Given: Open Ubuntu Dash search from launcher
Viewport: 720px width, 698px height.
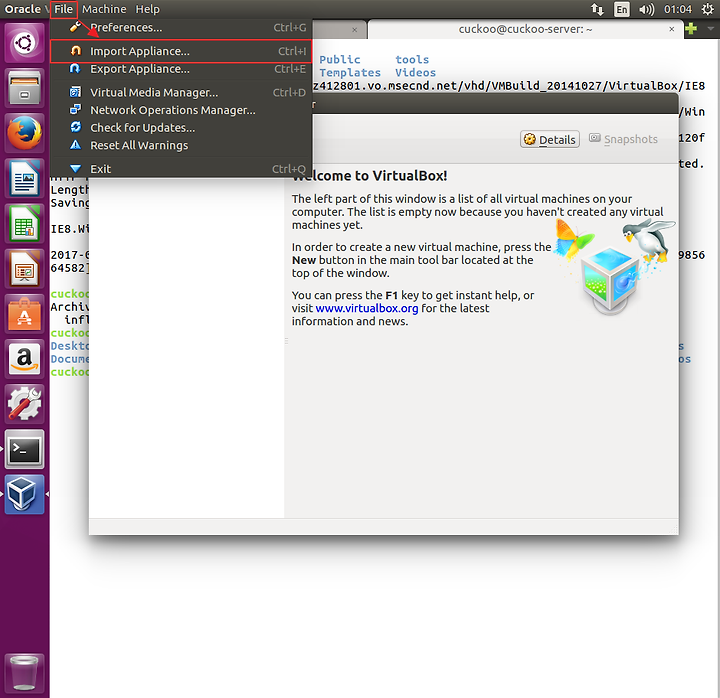Looking at the screenshot, I should pos(24,43).
